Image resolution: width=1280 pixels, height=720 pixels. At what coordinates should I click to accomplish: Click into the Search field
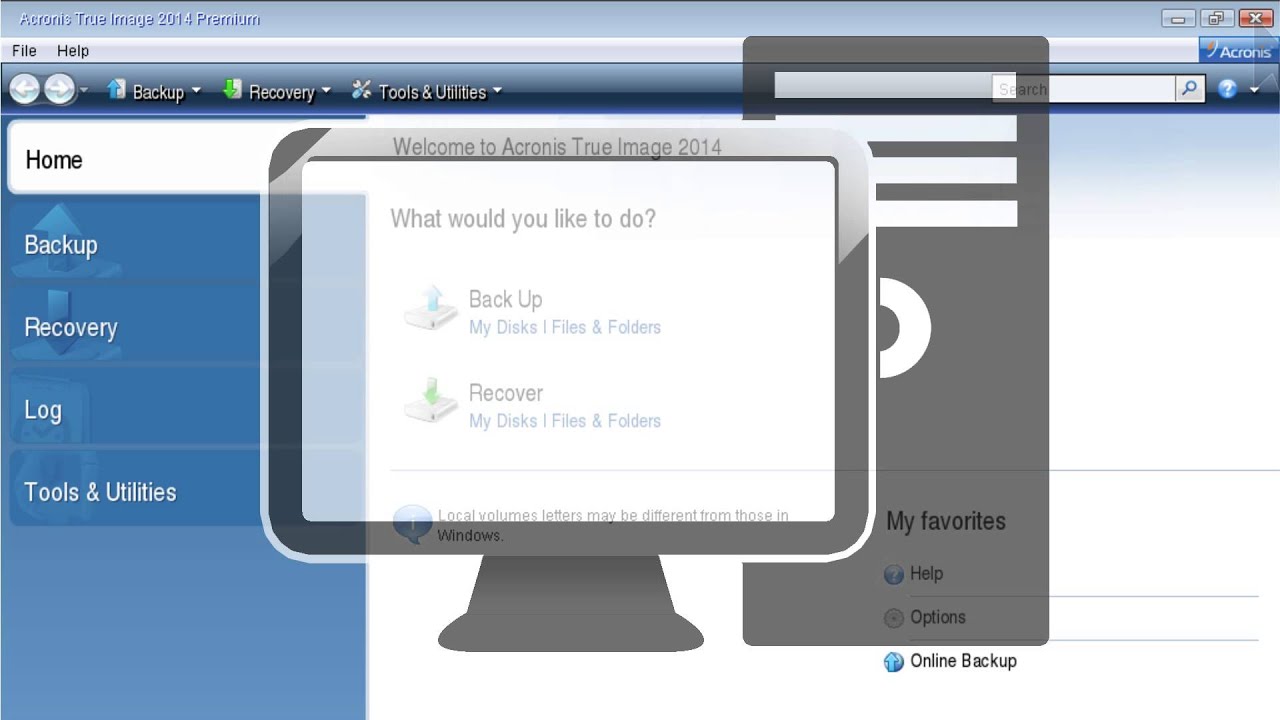[x=1084, y=89]
